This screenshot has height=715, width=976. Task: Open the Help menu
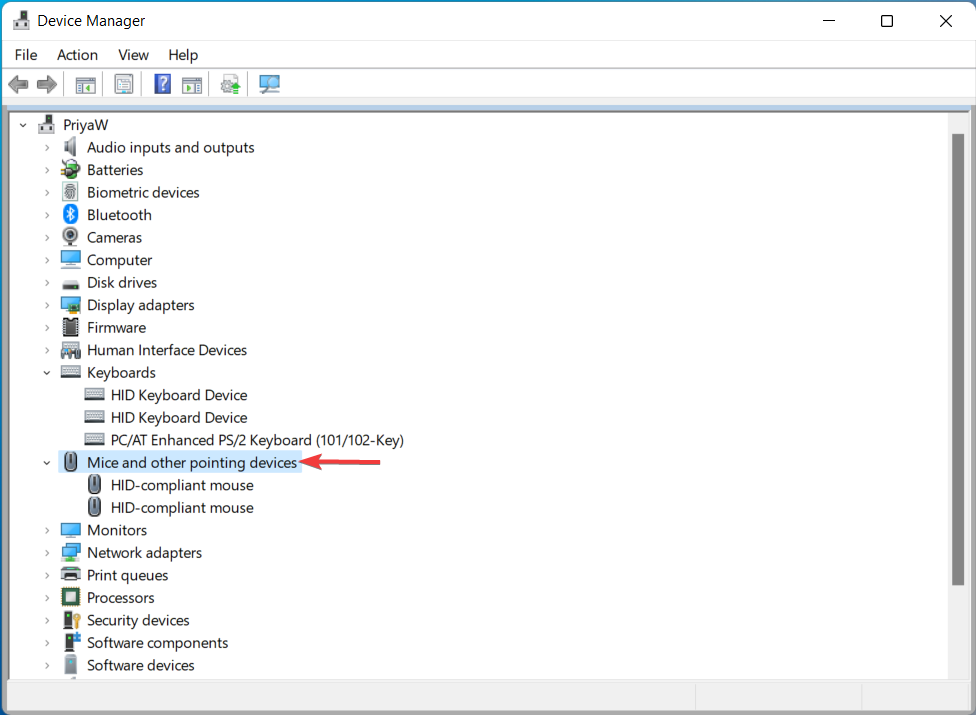pos(183,55)
